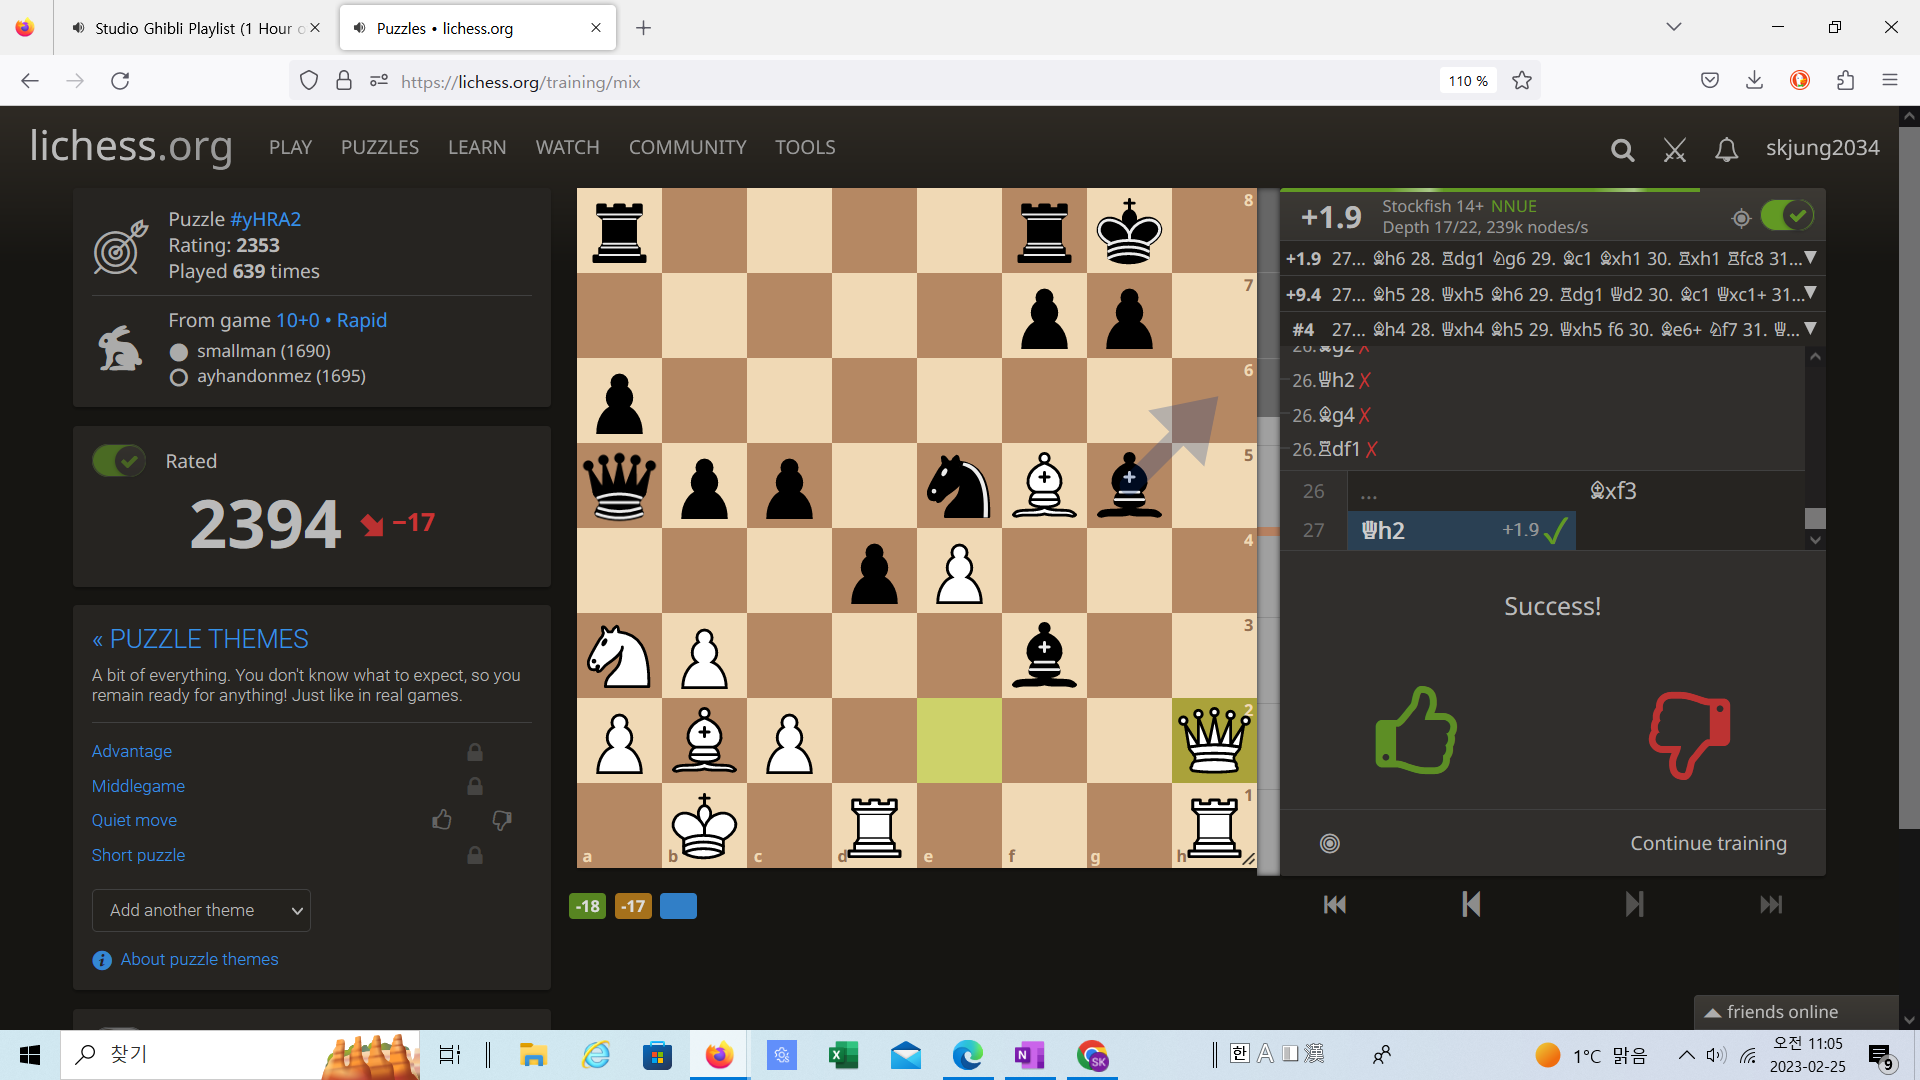Click the info icon beside About puzzle themes
The height and width of the screenshot is (1080, 1920).
[102, 960]
